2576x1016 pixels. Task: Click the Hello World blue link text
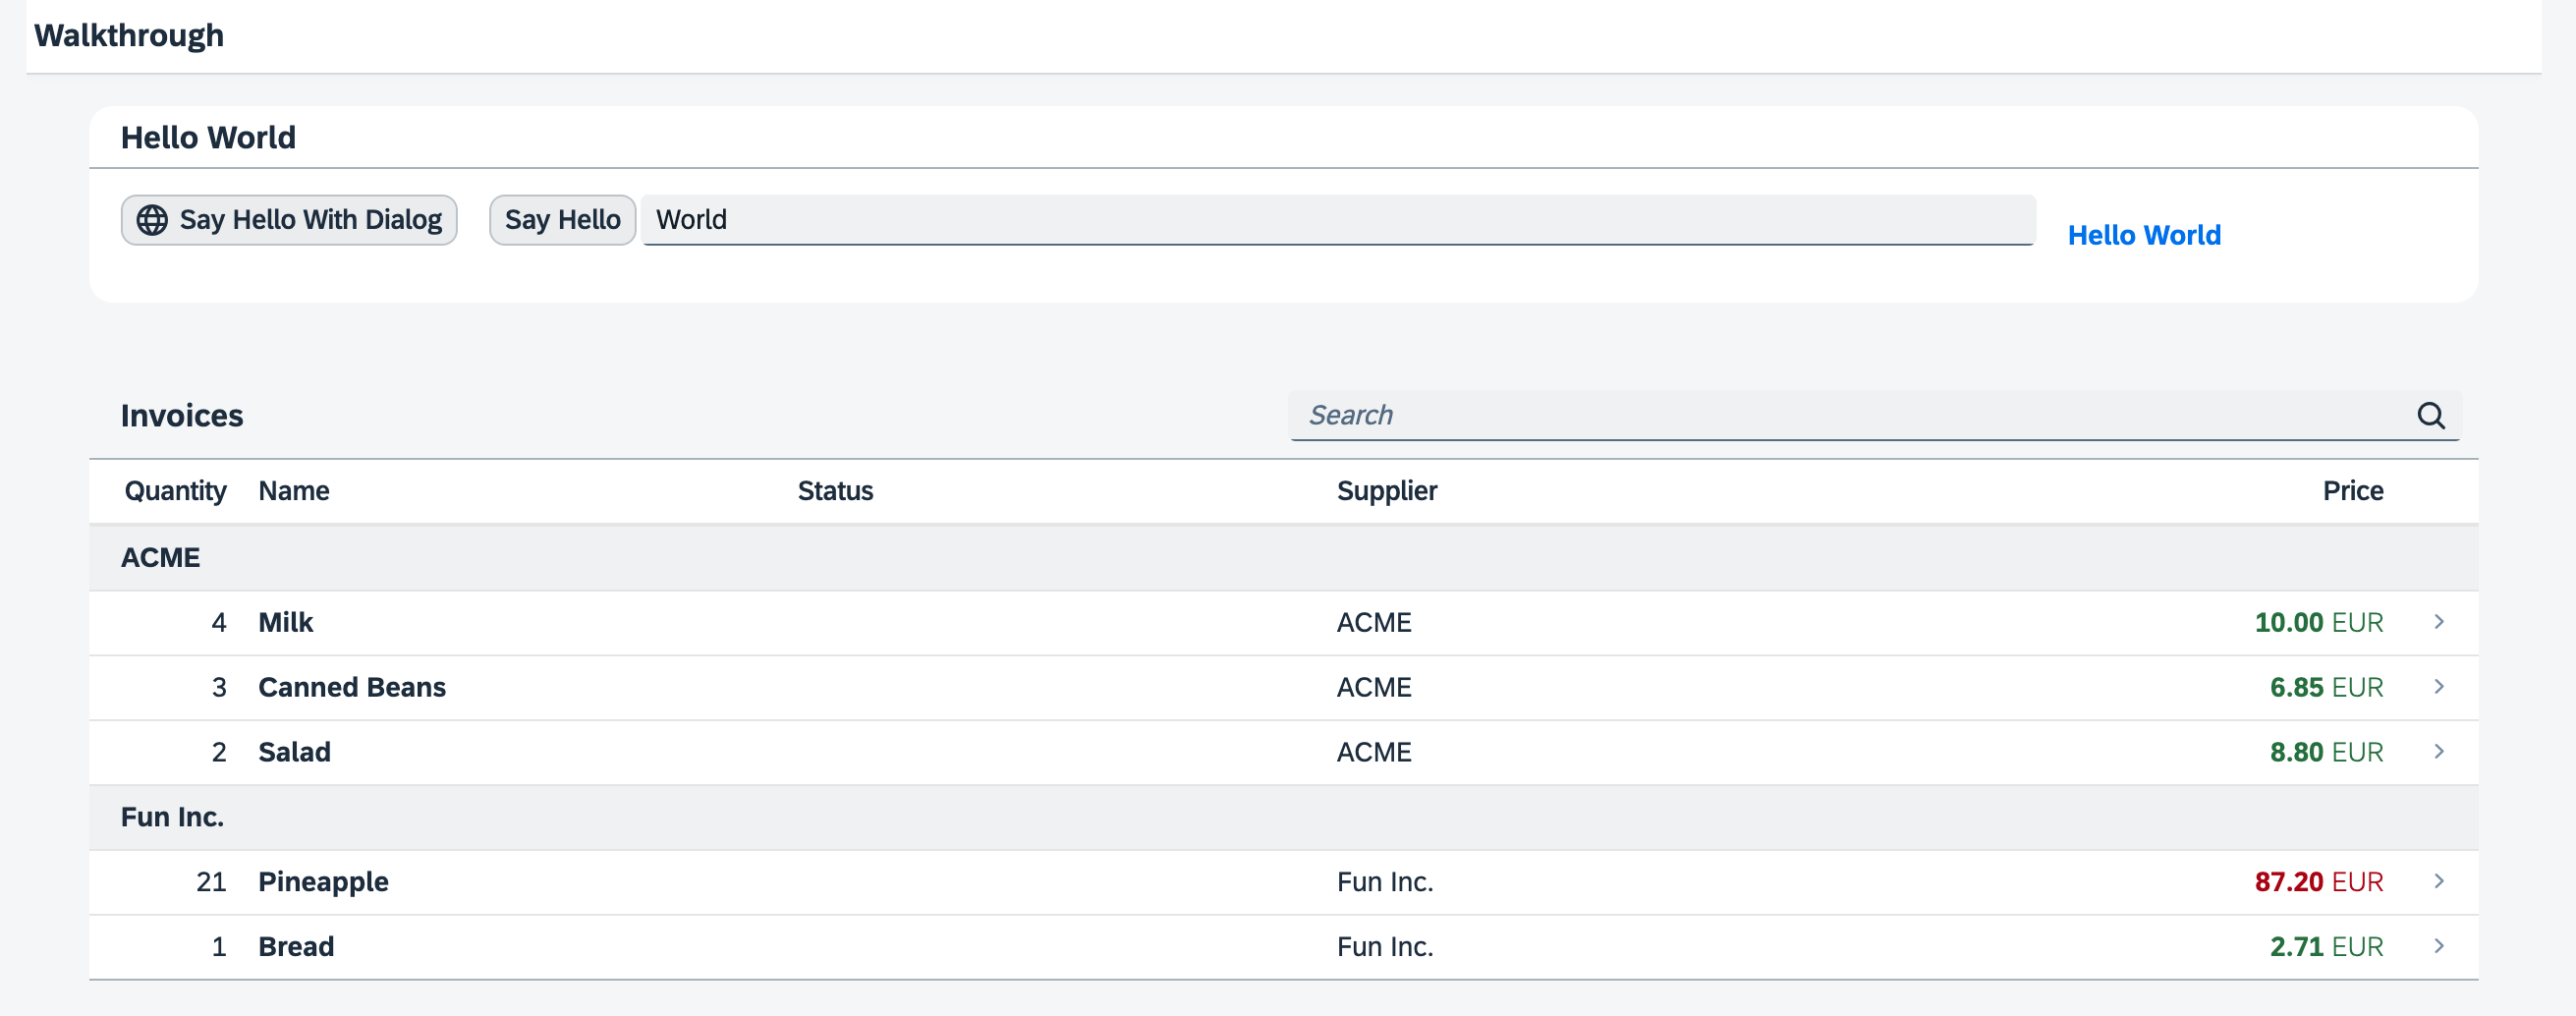pos(2143,235)
